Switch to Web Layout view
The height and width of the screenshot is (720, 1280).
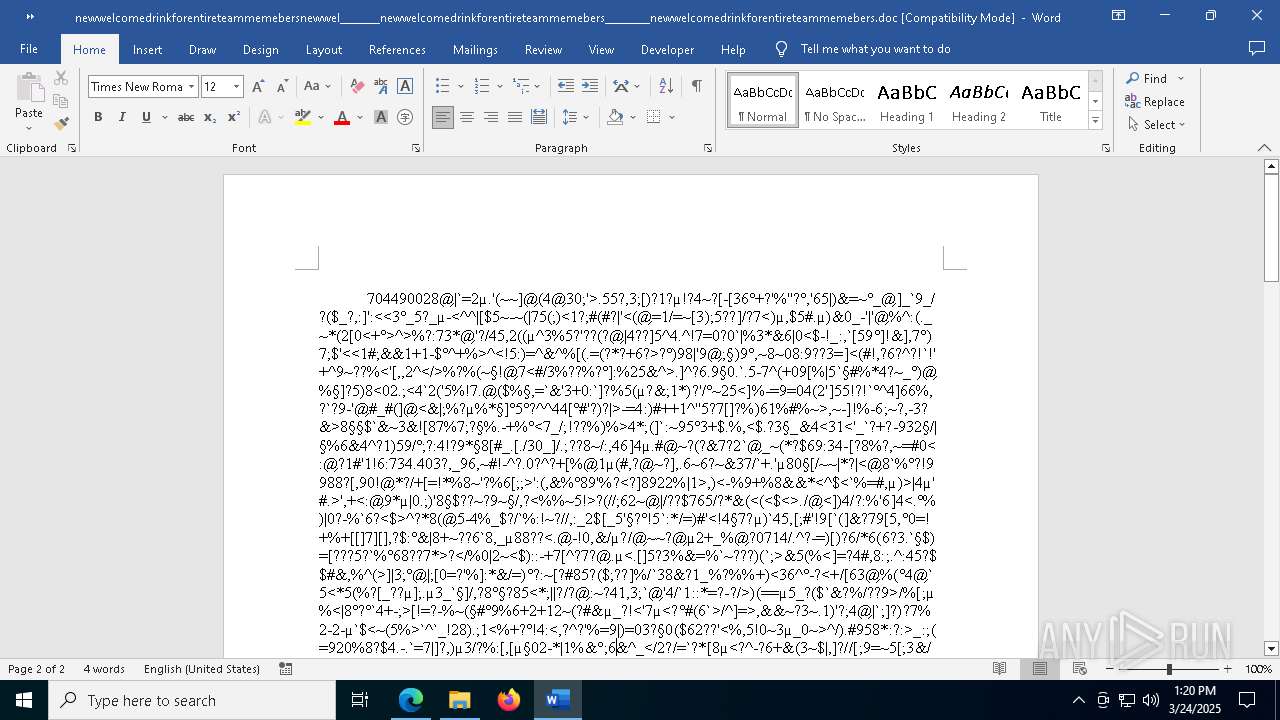pos(1081,669)
